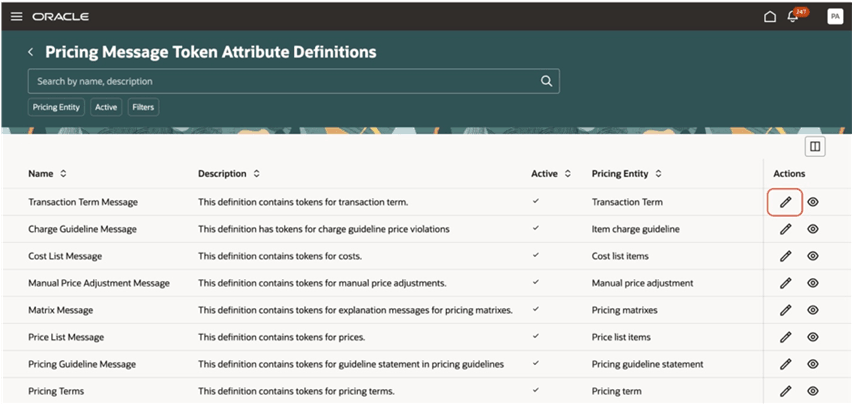The image size is (854, 406).
Task: Select the Charge Guideline Message name cell
Action: pyautogui.click(x=82, y=229)
